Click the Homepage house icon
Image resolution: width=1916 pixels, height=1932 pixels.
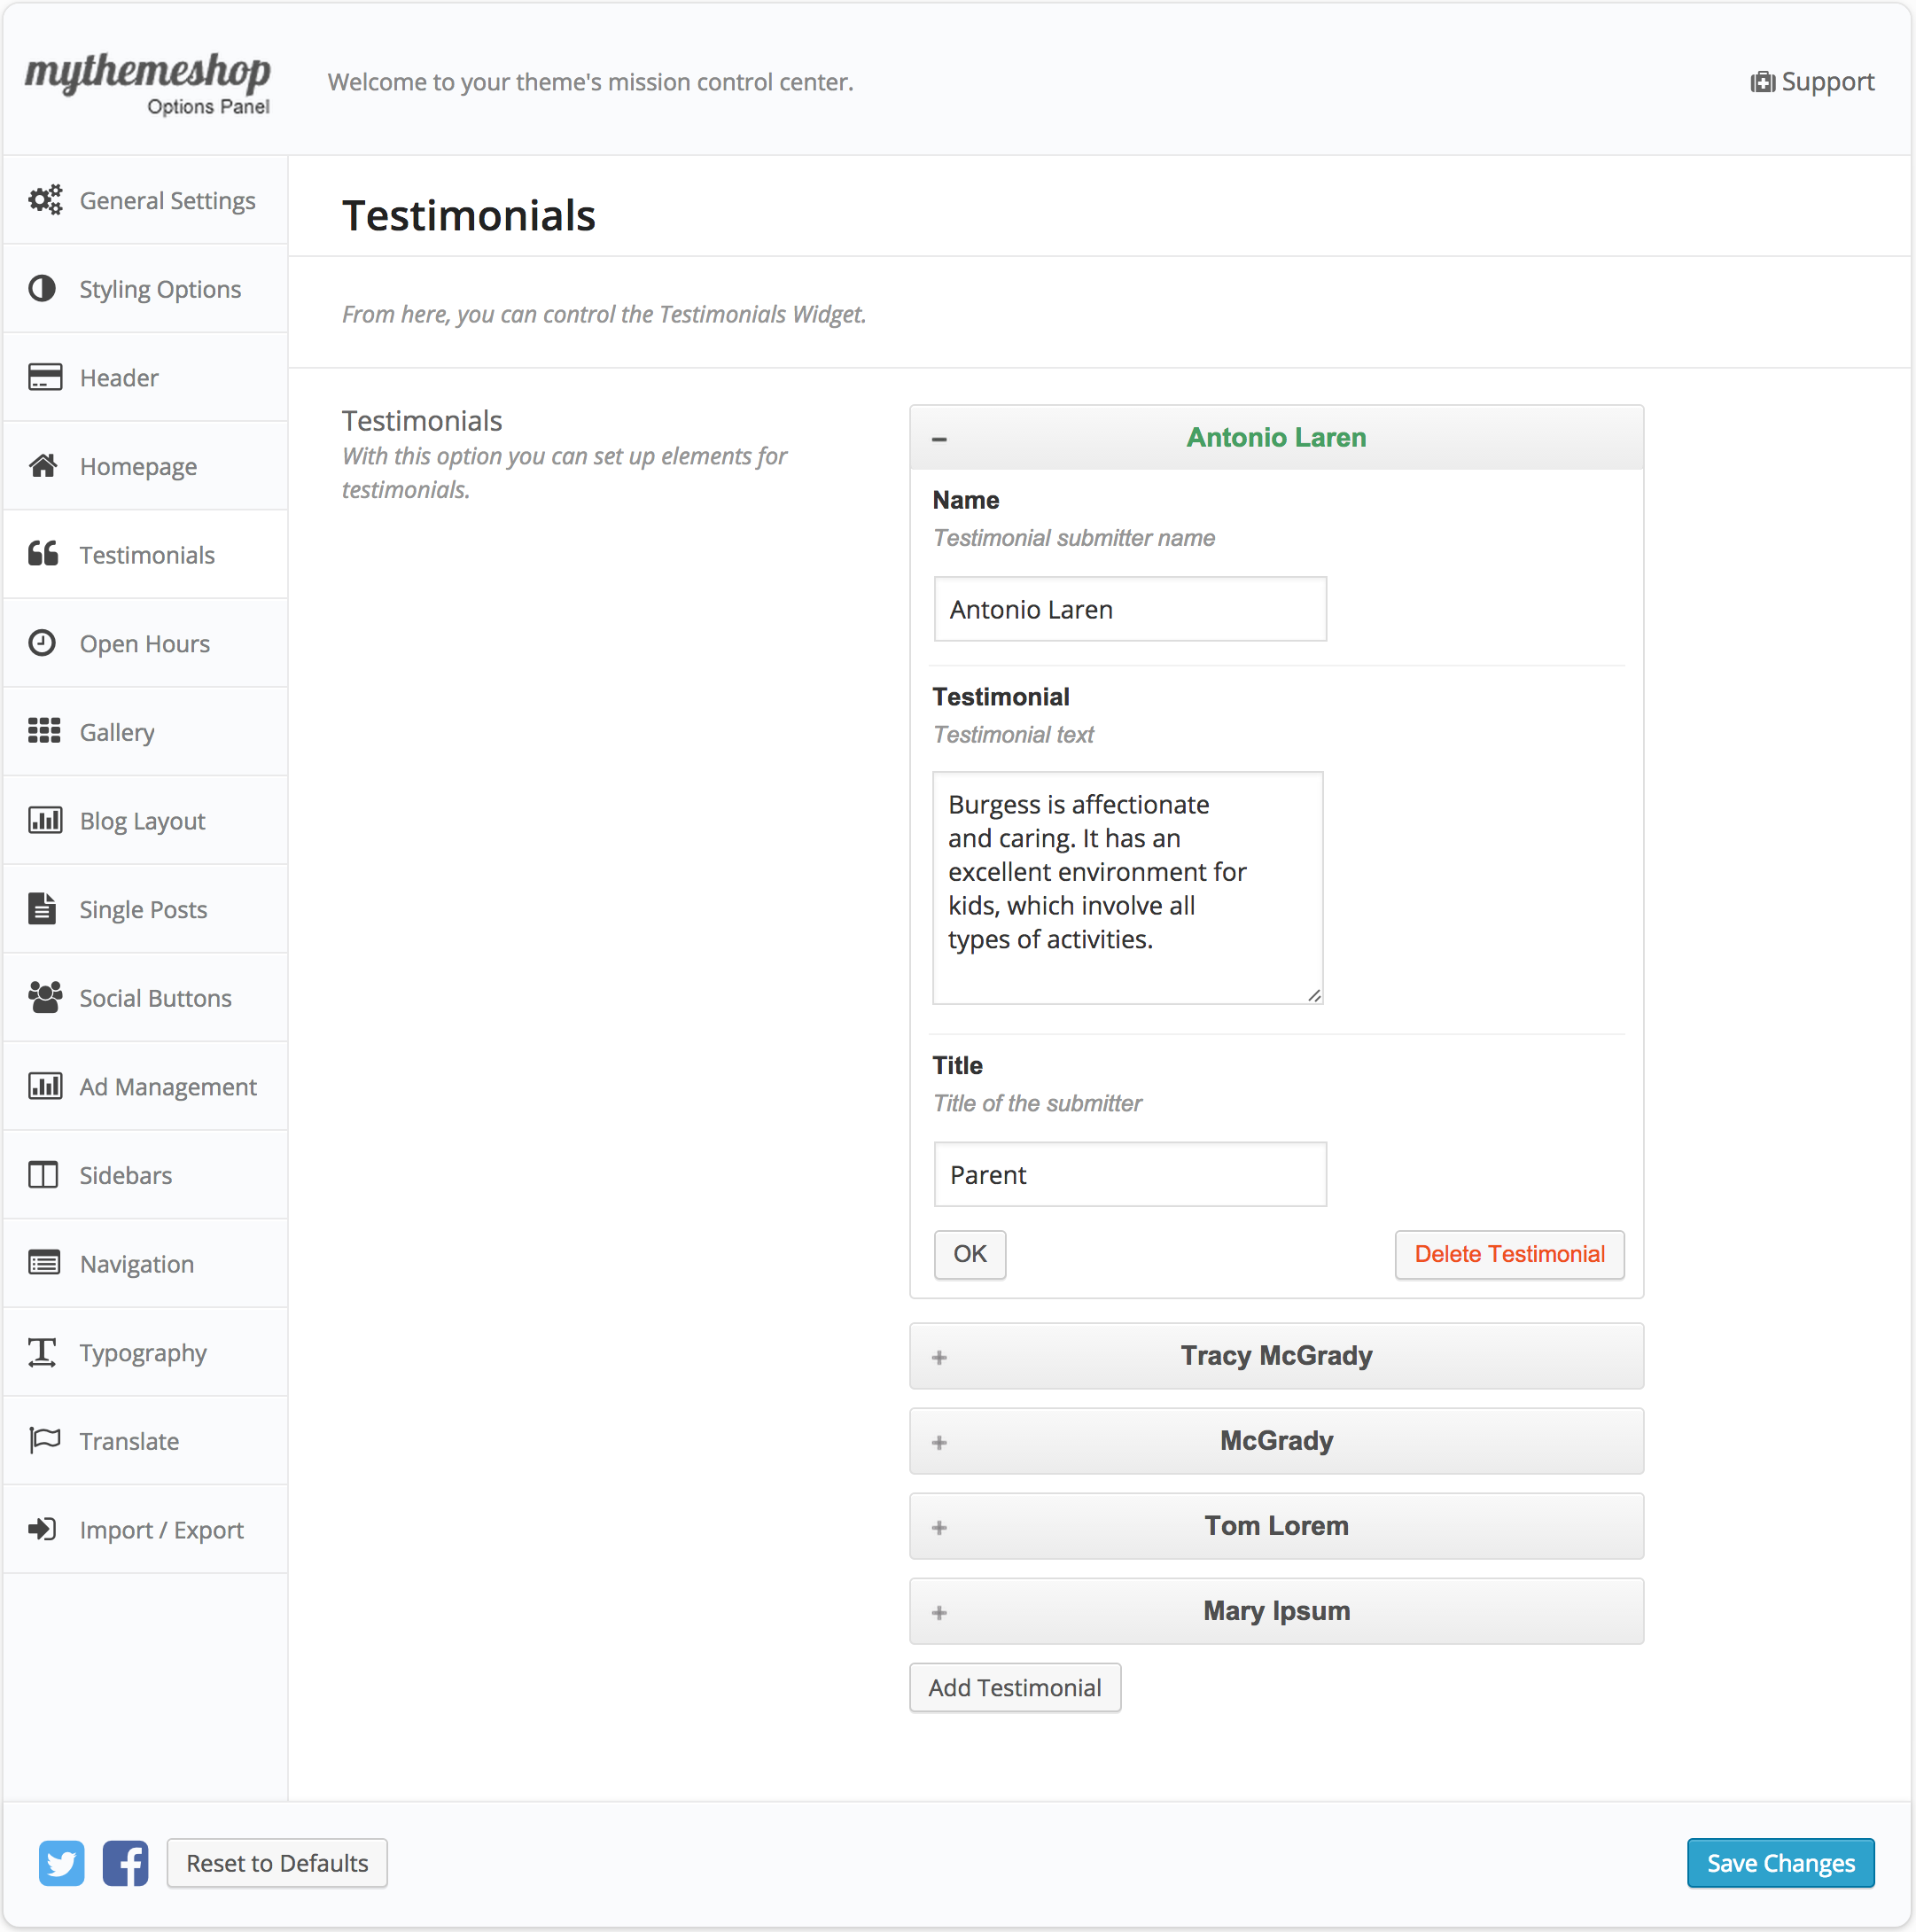[43, 466]
